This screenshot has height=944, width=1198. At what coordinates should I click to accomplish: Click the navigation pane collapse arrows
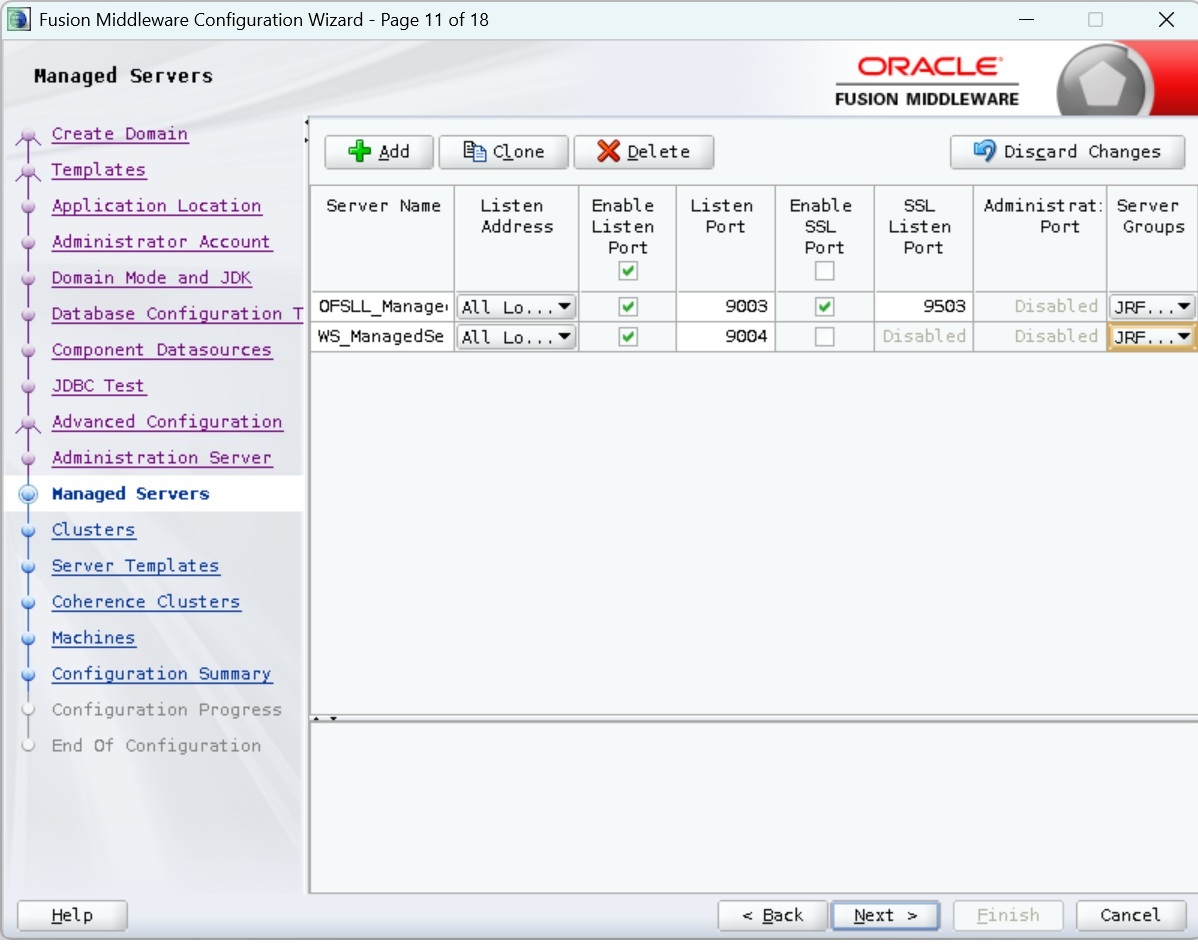(x=306, y=131)
